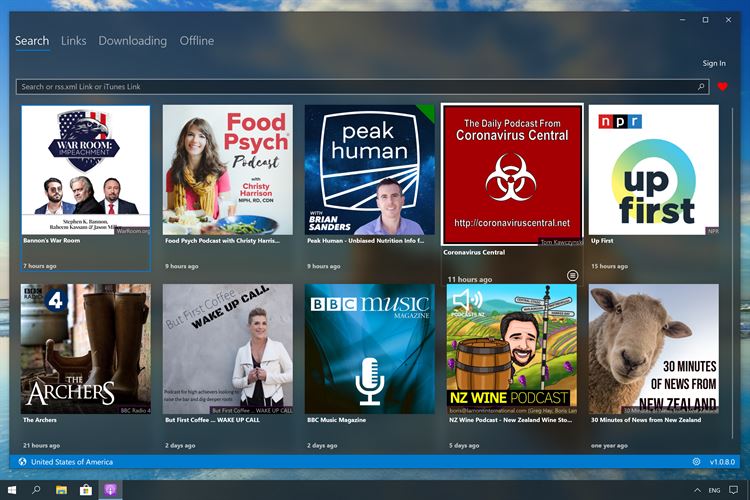
Task: Click 'Food Psych Podcast with Christy Harris...' title
Action: pyautogui.click(x=222, y=241)
